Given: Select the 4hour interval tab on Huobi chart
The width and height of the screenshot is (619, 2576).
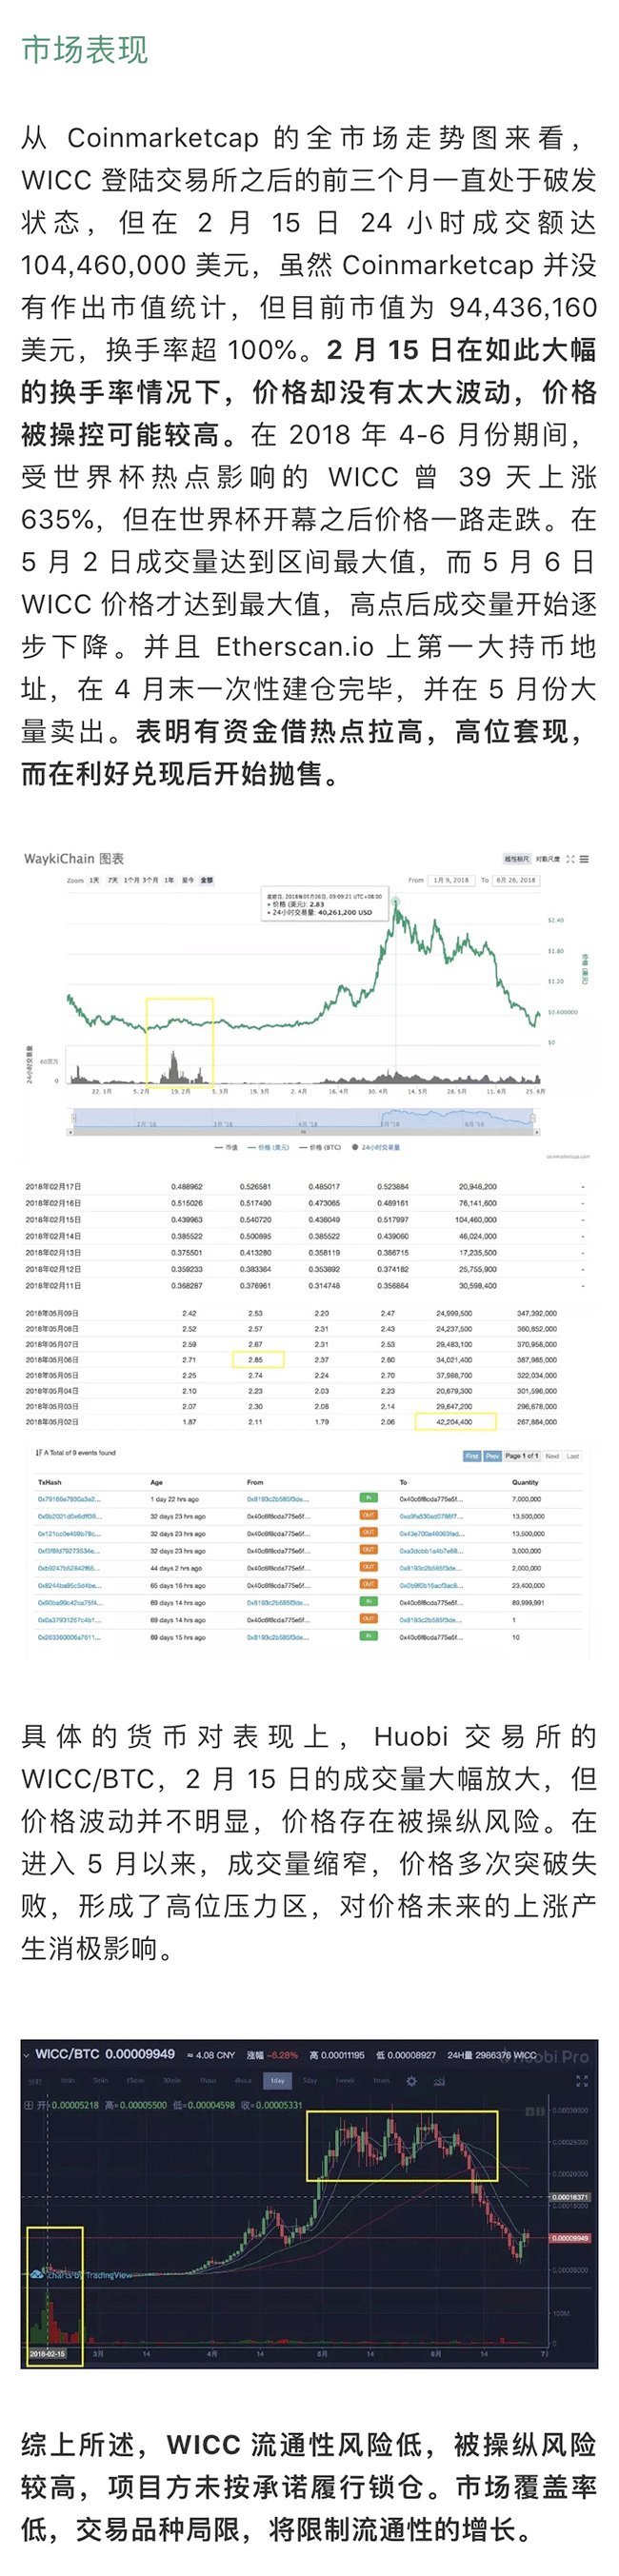Looking at the screenshot, I should [243, 2080].
